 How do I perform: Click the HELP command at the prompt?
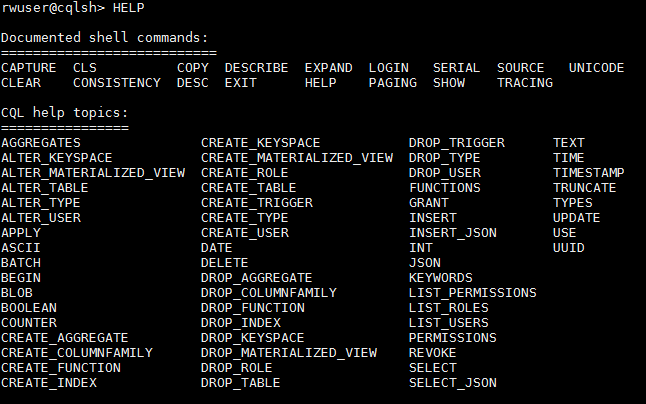[129, 8]
